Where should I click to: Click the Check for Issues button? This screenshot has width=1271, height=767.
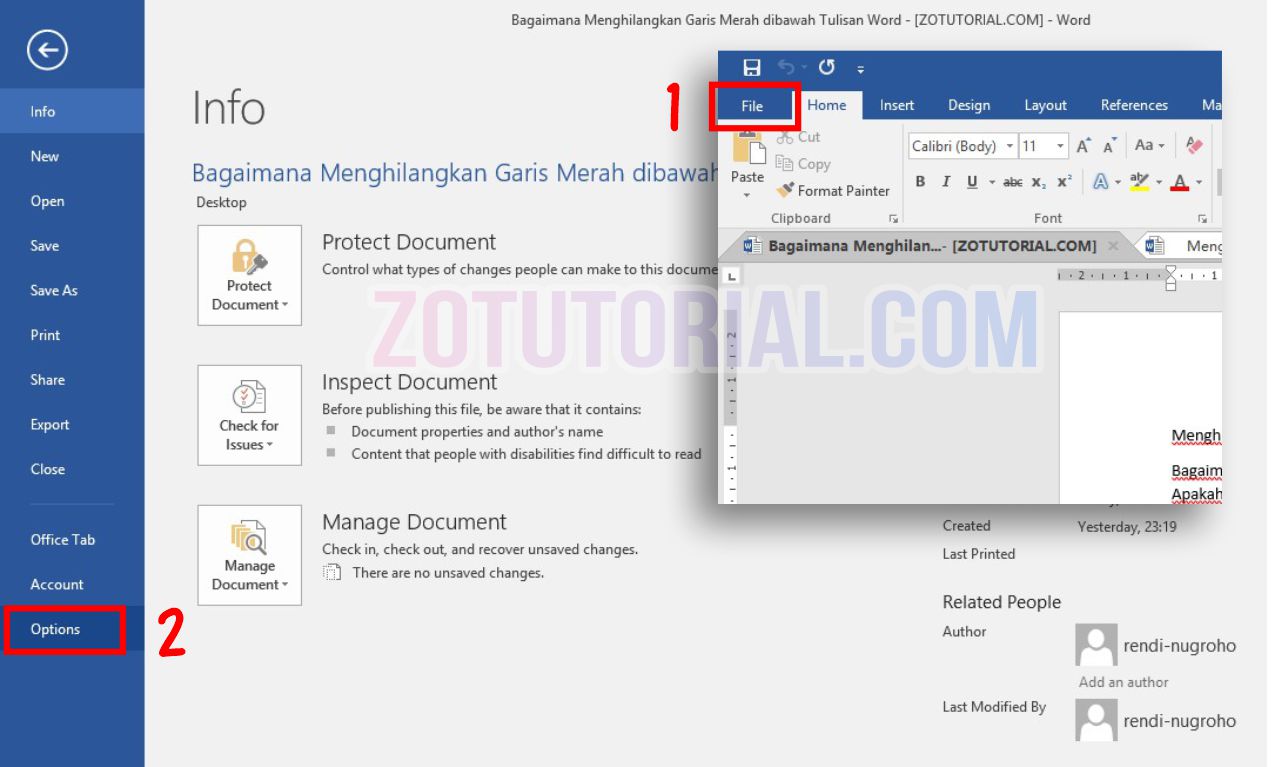click(x=249, y=415)
